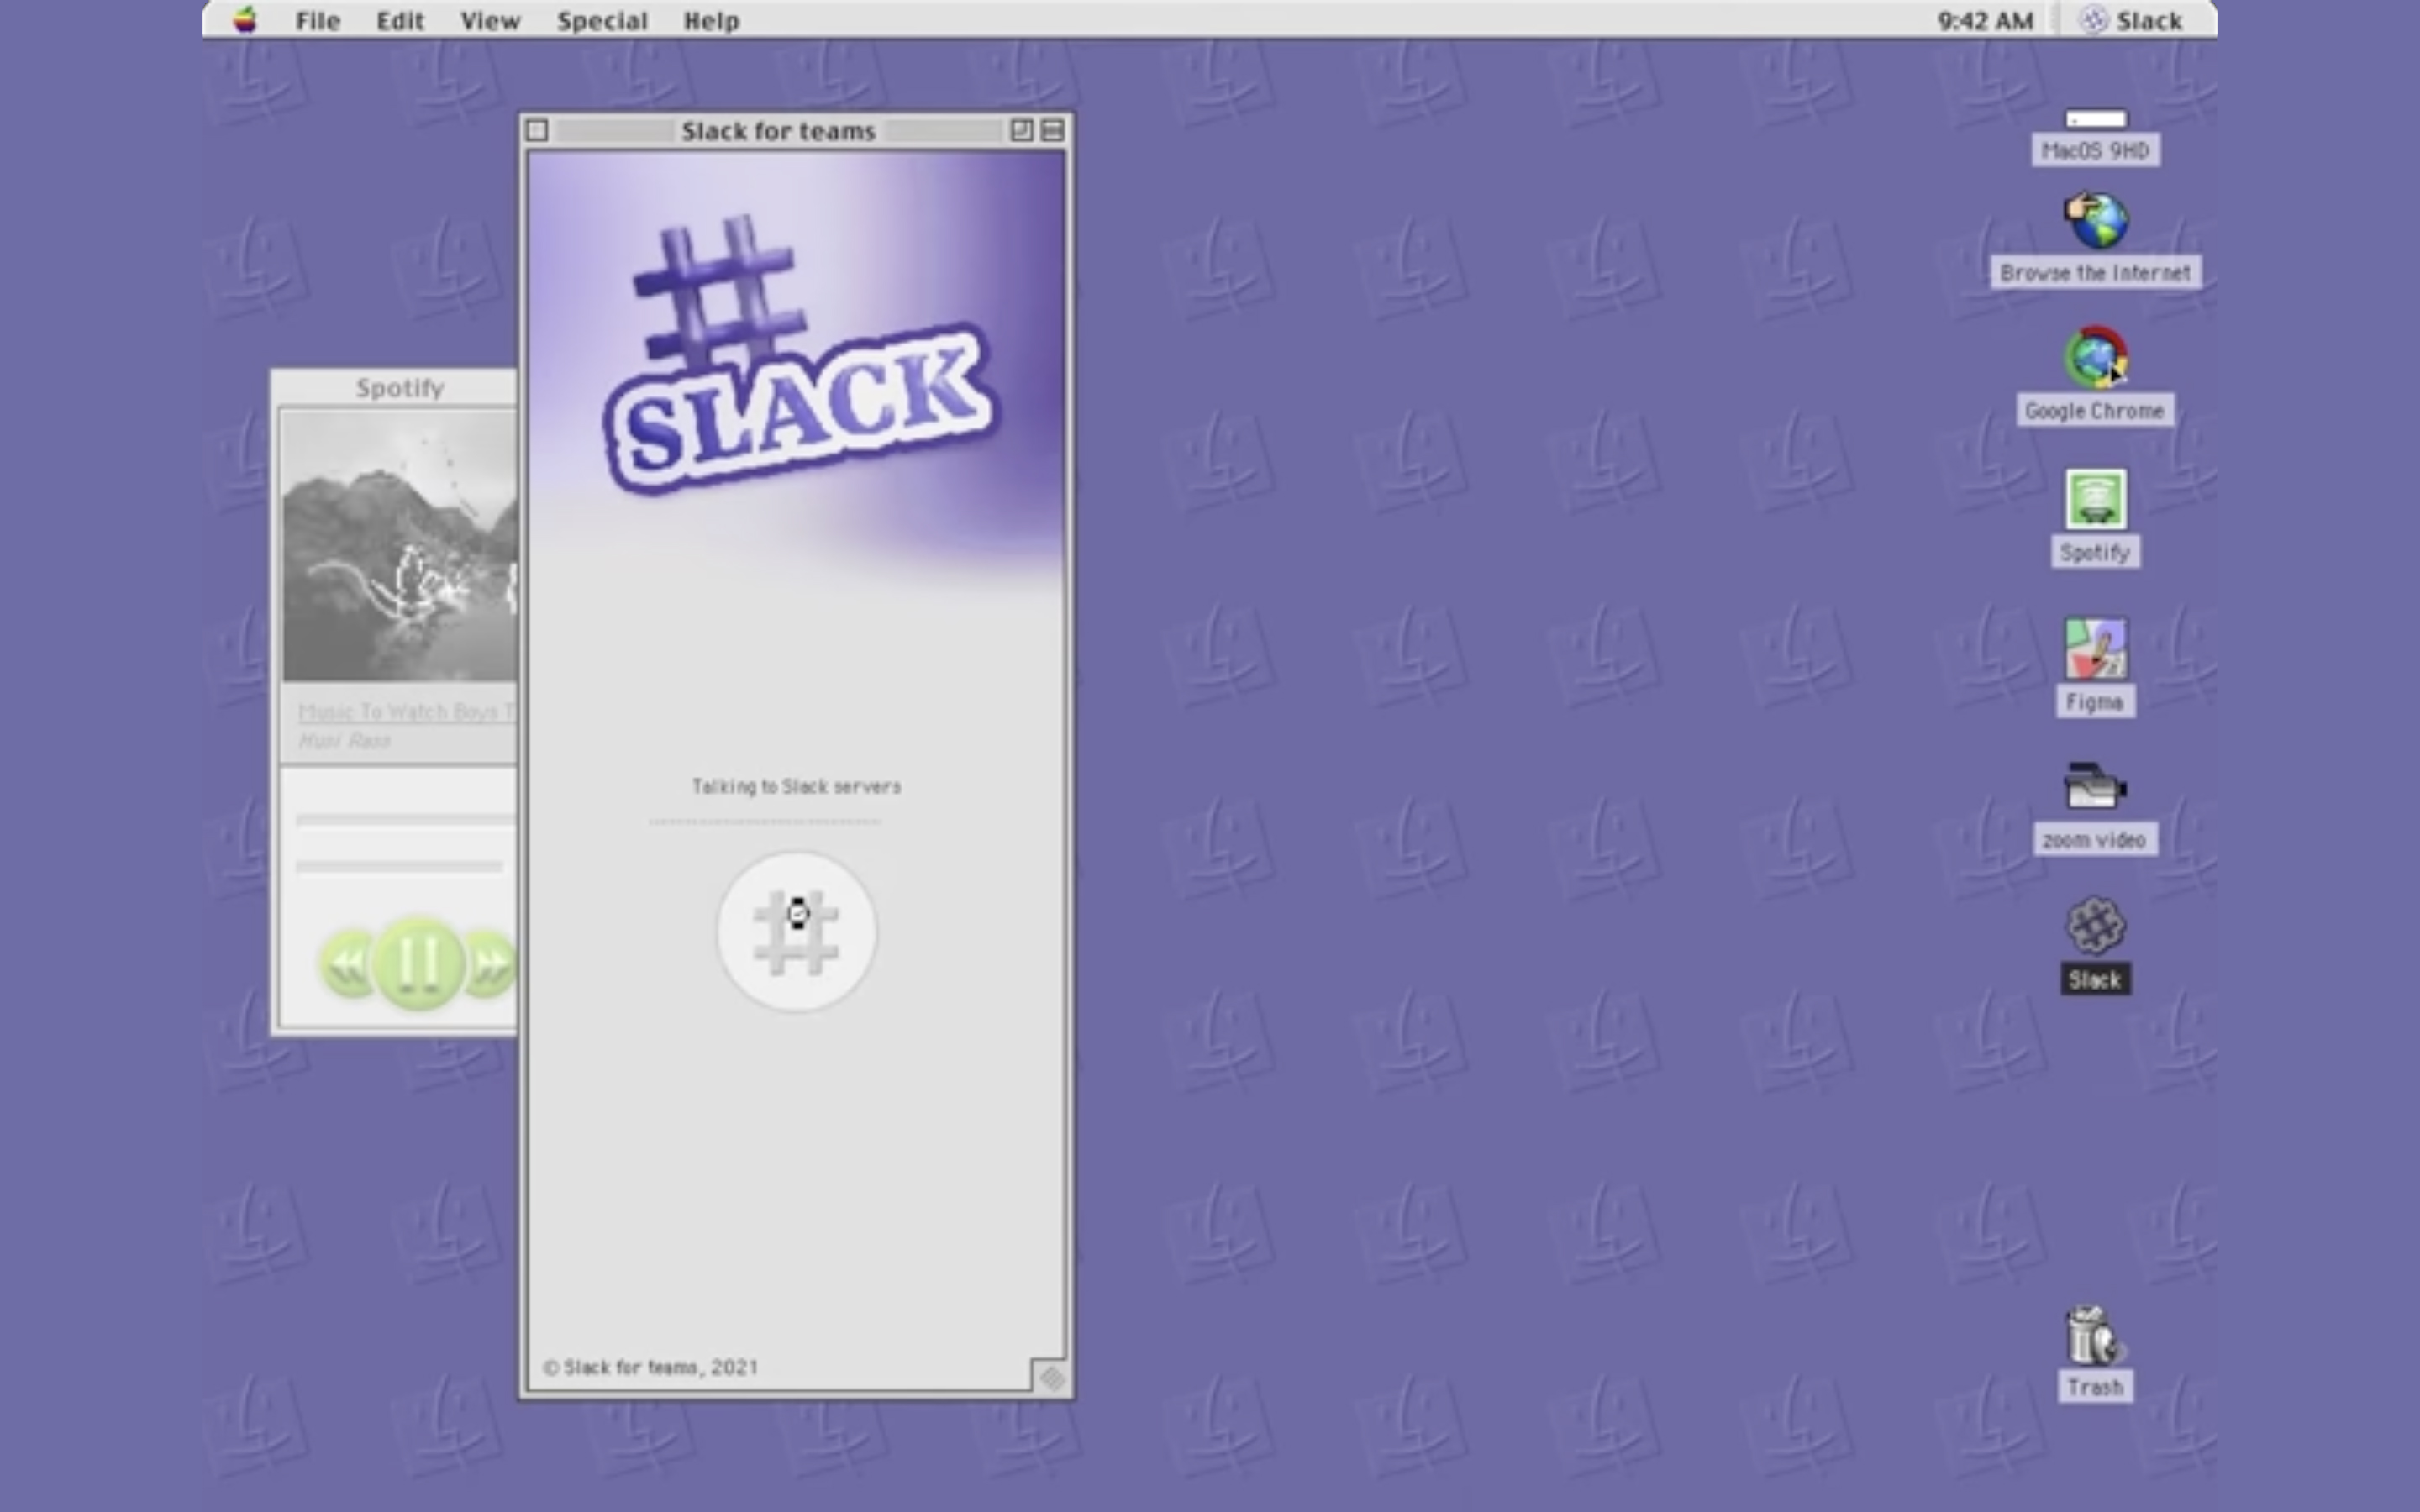
Task: Open the Apple menu
Action: [x=245, y=20]
